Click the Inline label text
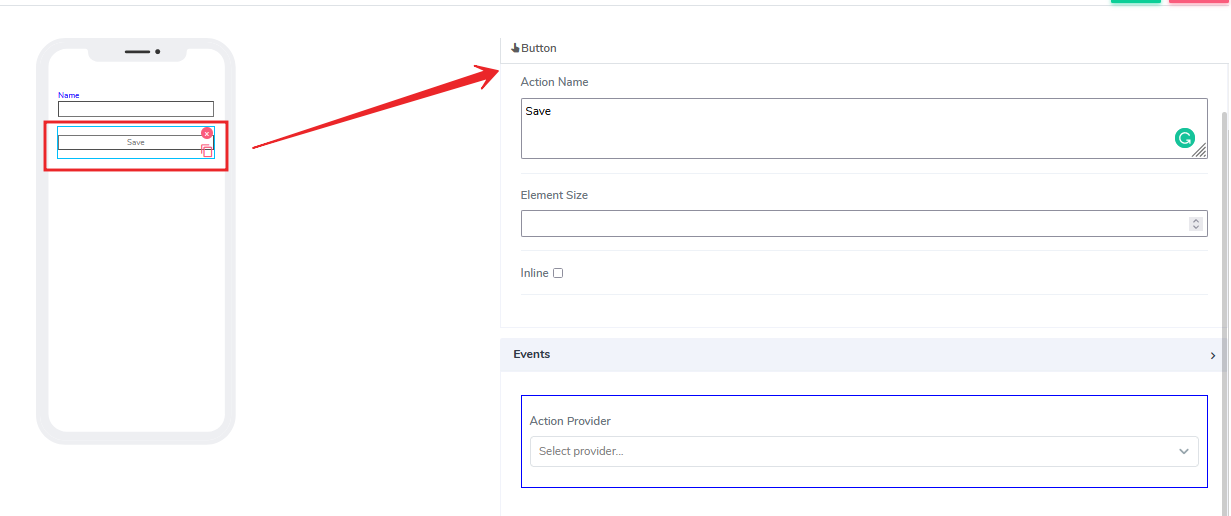Screen dimensions: 1231x516 coord(534,273)
